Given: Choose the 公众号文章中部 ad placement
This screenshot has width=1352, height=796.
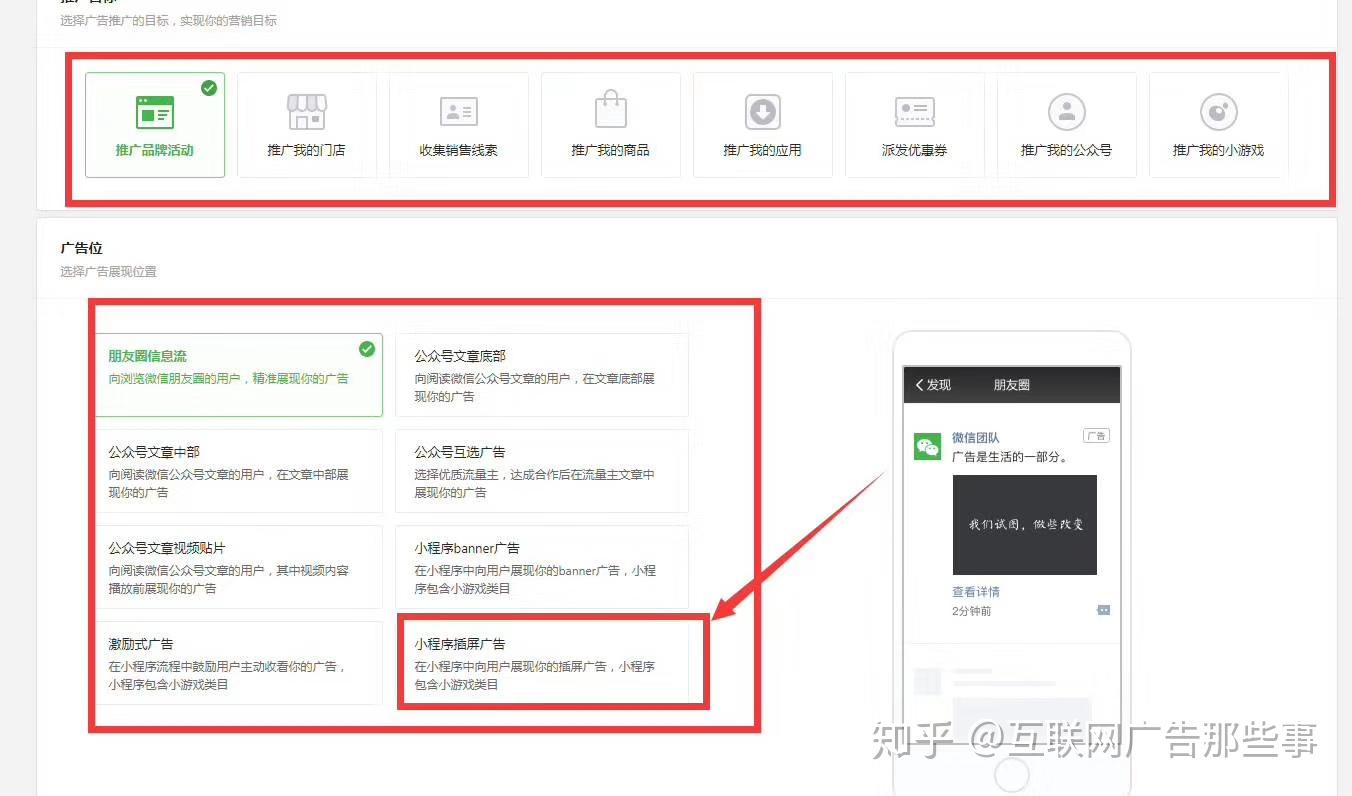Looking at the screenshot, I should 239,471.
